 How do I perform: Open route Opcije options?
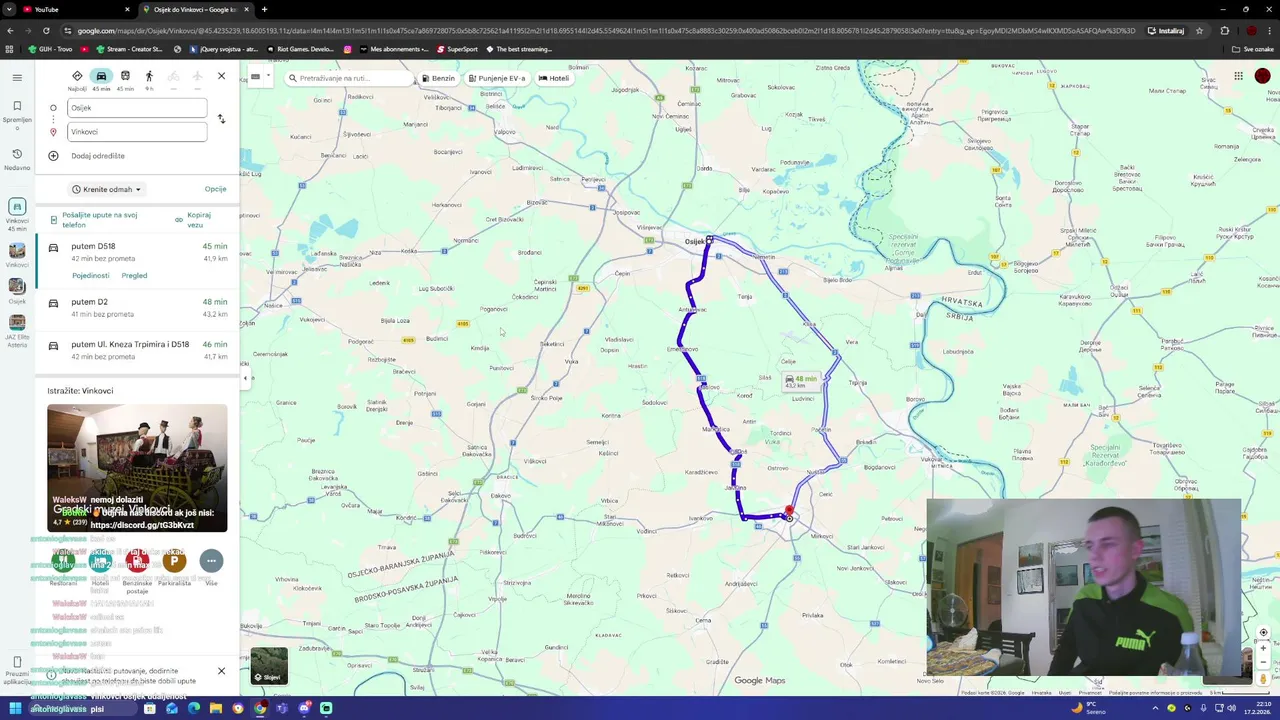tap(215, 189)
